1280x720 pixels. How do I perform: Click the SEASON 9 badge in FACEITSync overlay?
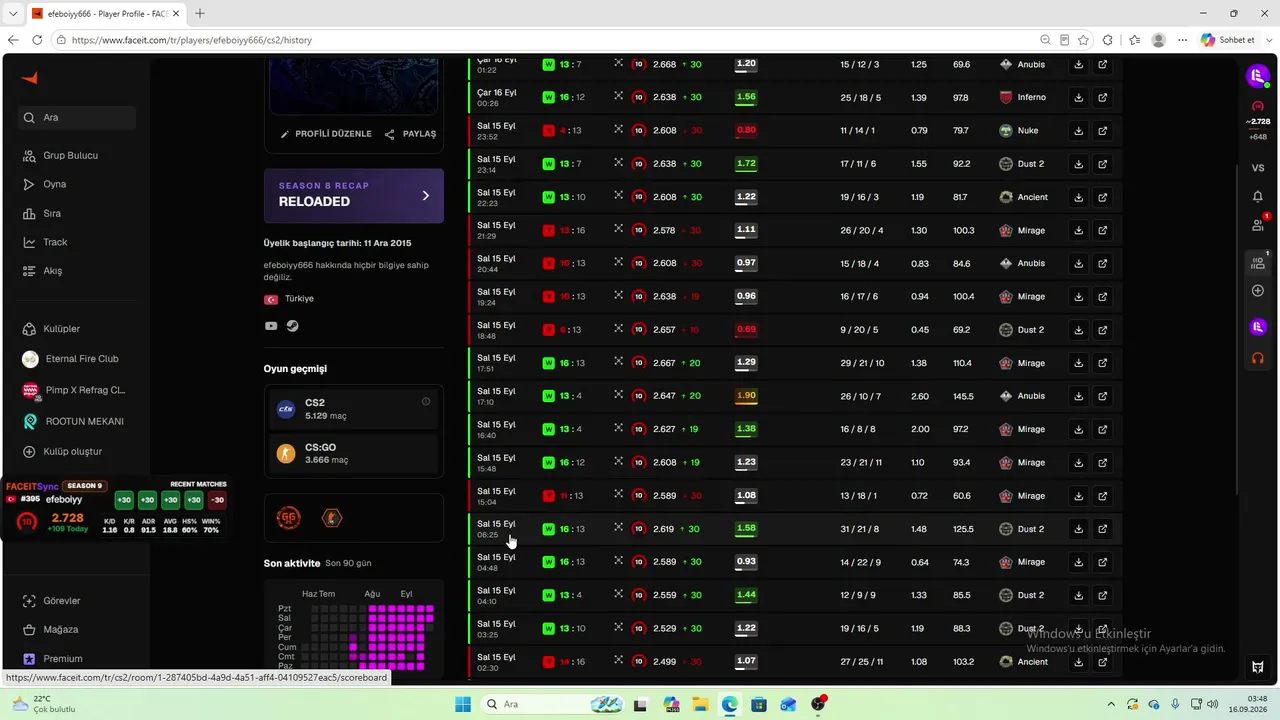point(85,486)
